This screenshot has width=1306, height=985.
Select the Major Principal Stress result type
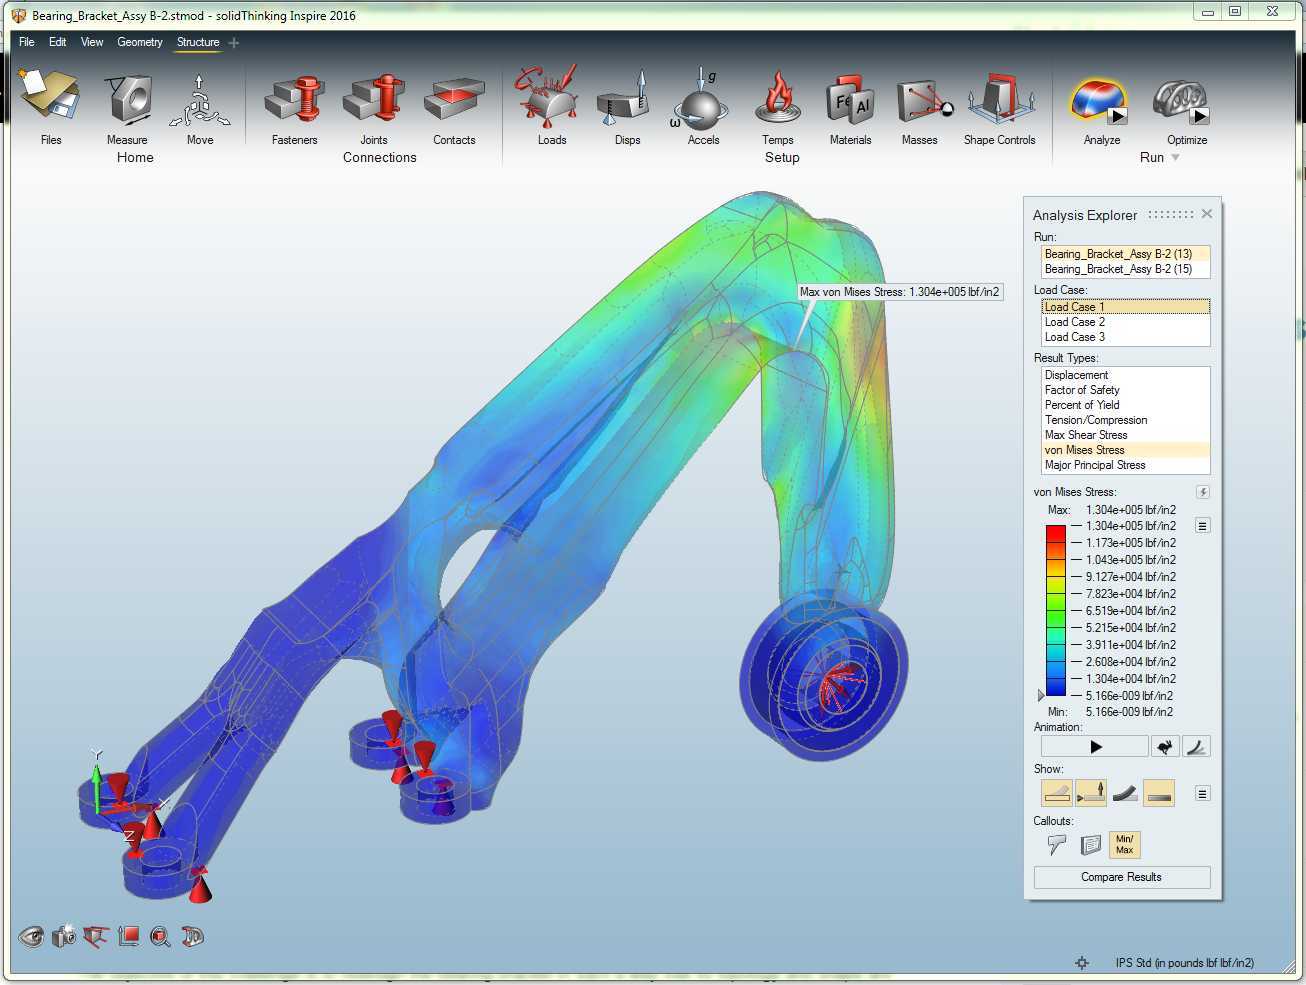(1125, 465)
